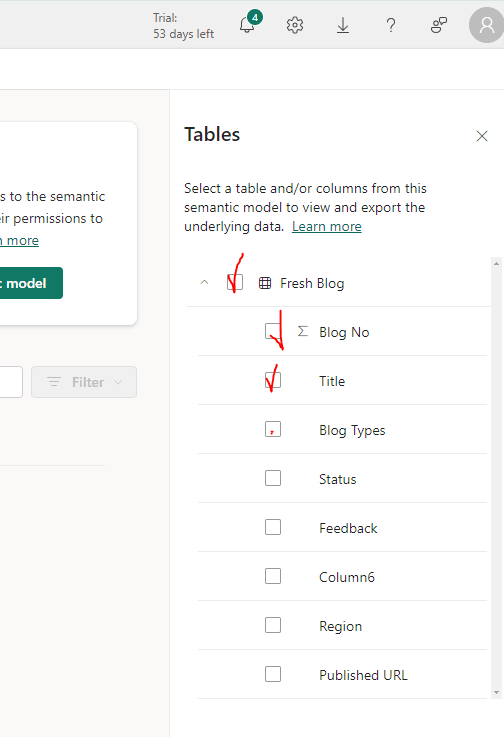Select the Published URL checkbox

point(273,674)
